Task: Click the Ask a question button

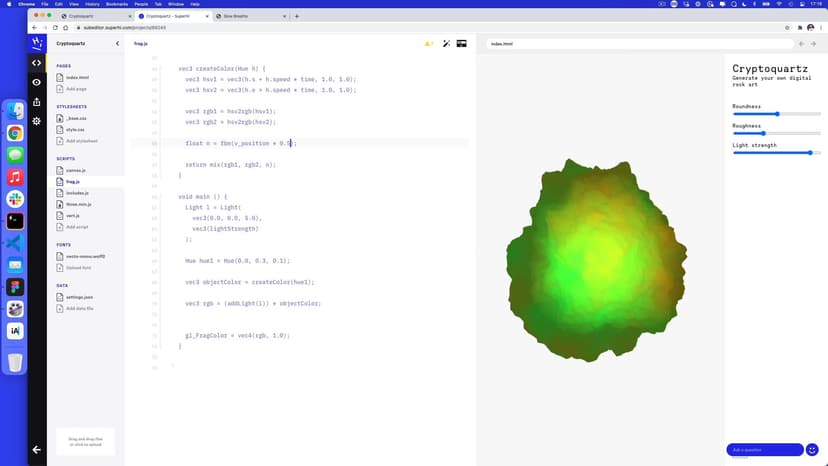Action: click(x=765, y=450)
